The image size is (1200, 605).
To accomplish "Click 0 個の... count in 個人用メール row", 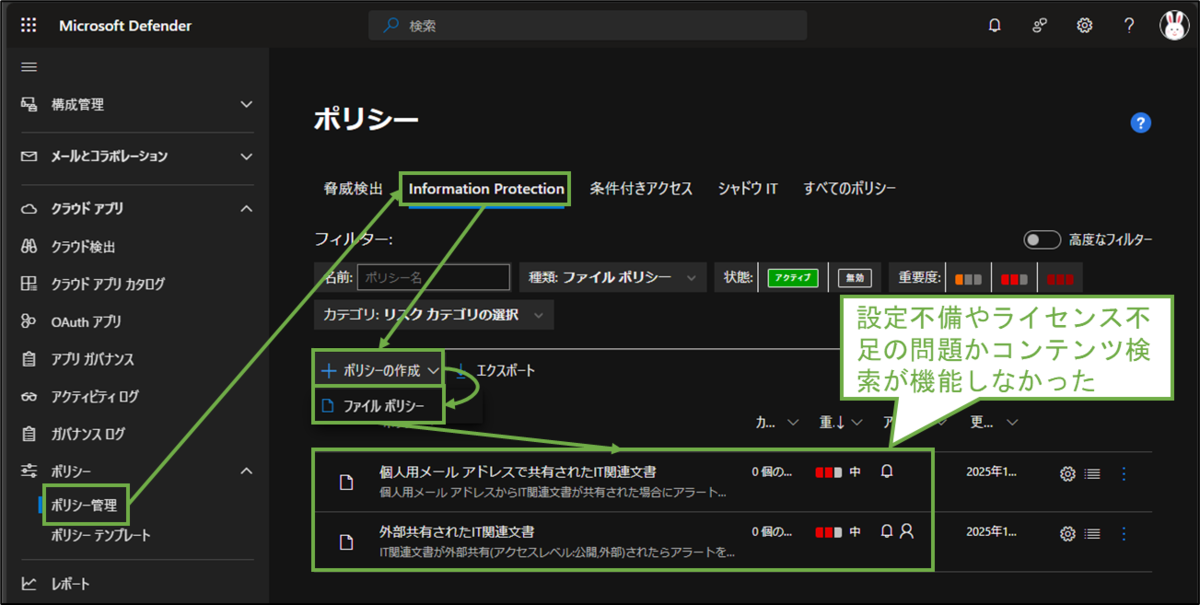I will tap(774, 472).
